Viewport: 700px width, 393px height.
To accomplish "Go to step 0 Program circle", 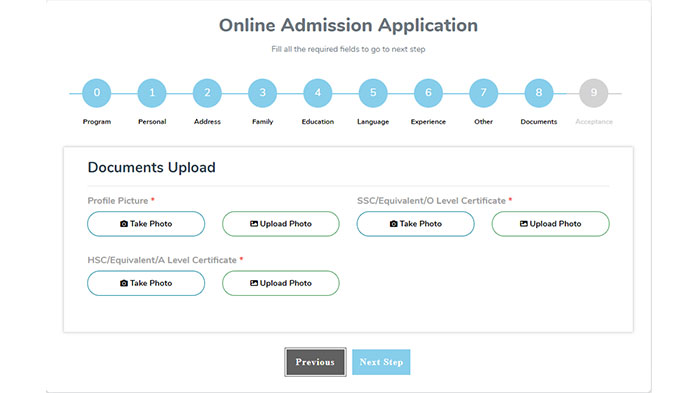I will click(x=97, y=93).
